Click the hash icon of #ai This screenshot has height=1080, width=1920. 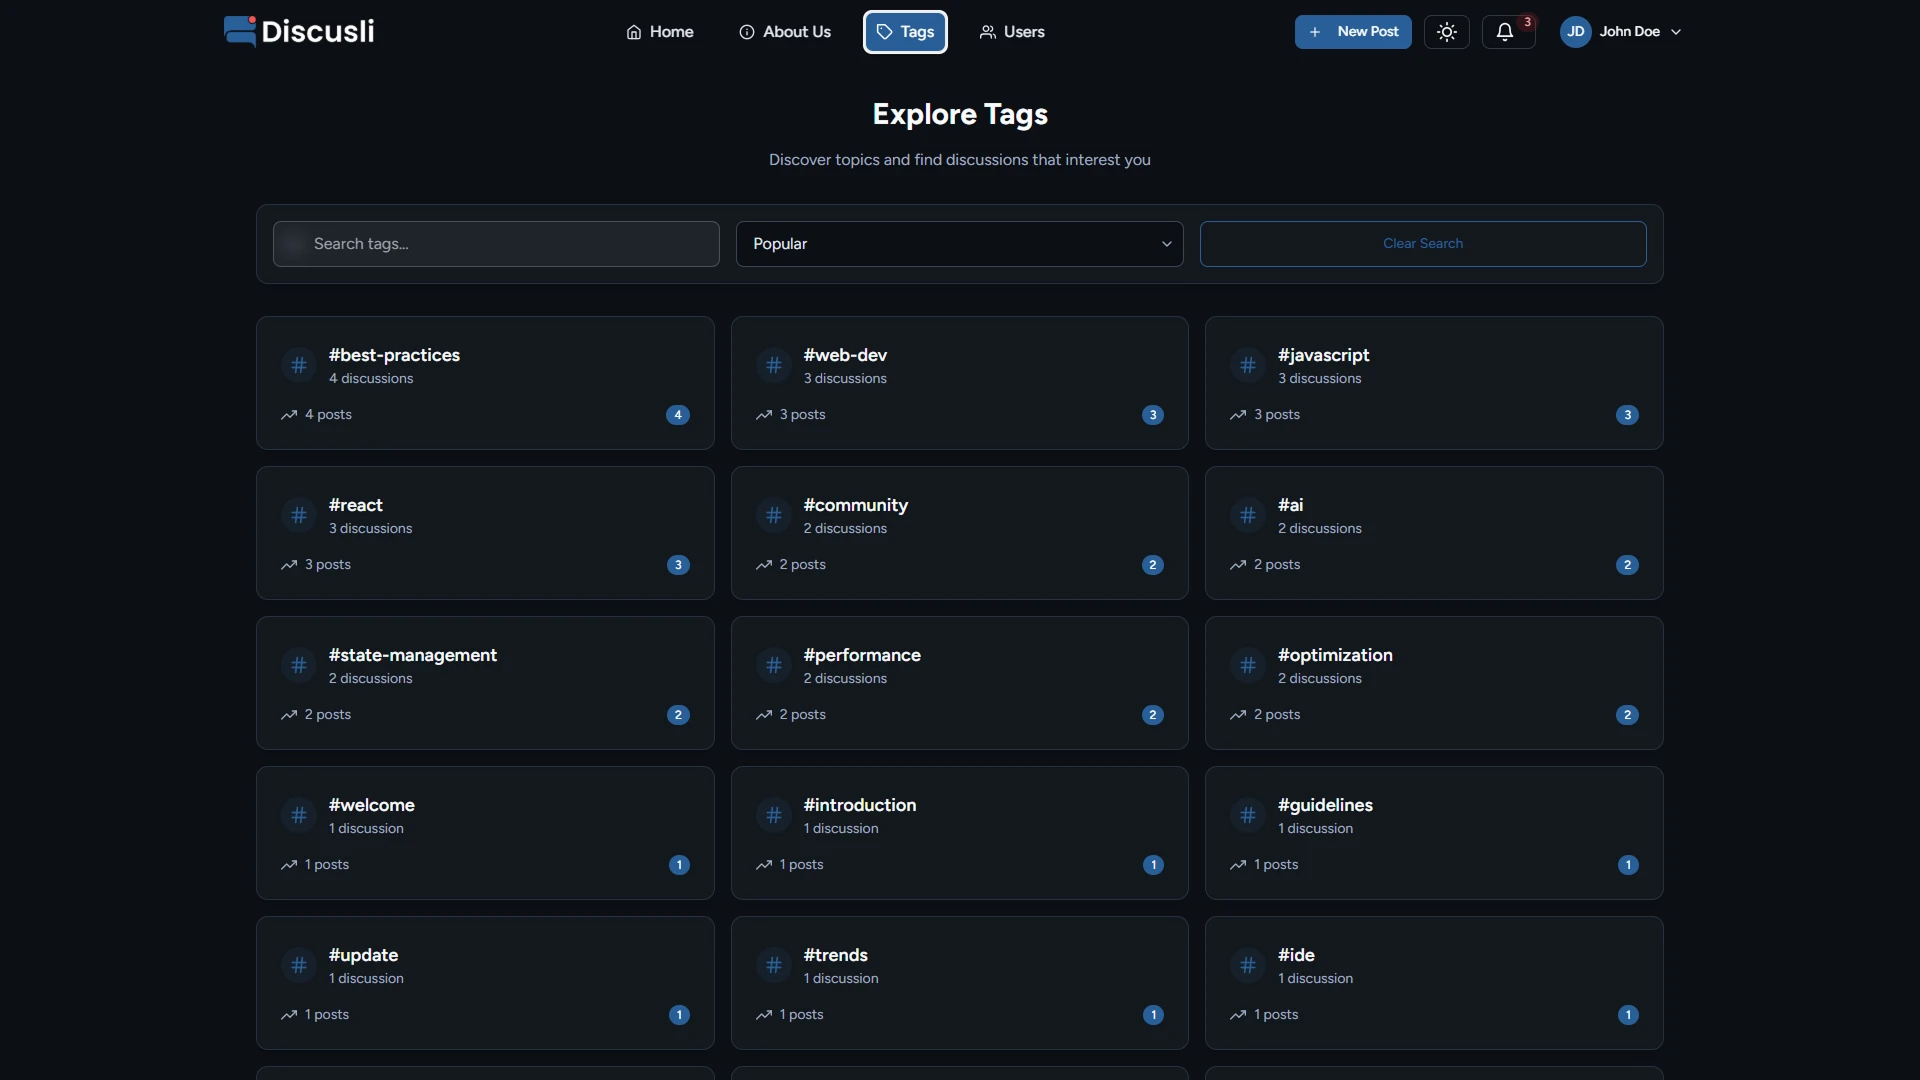[x=1247, y=516]
